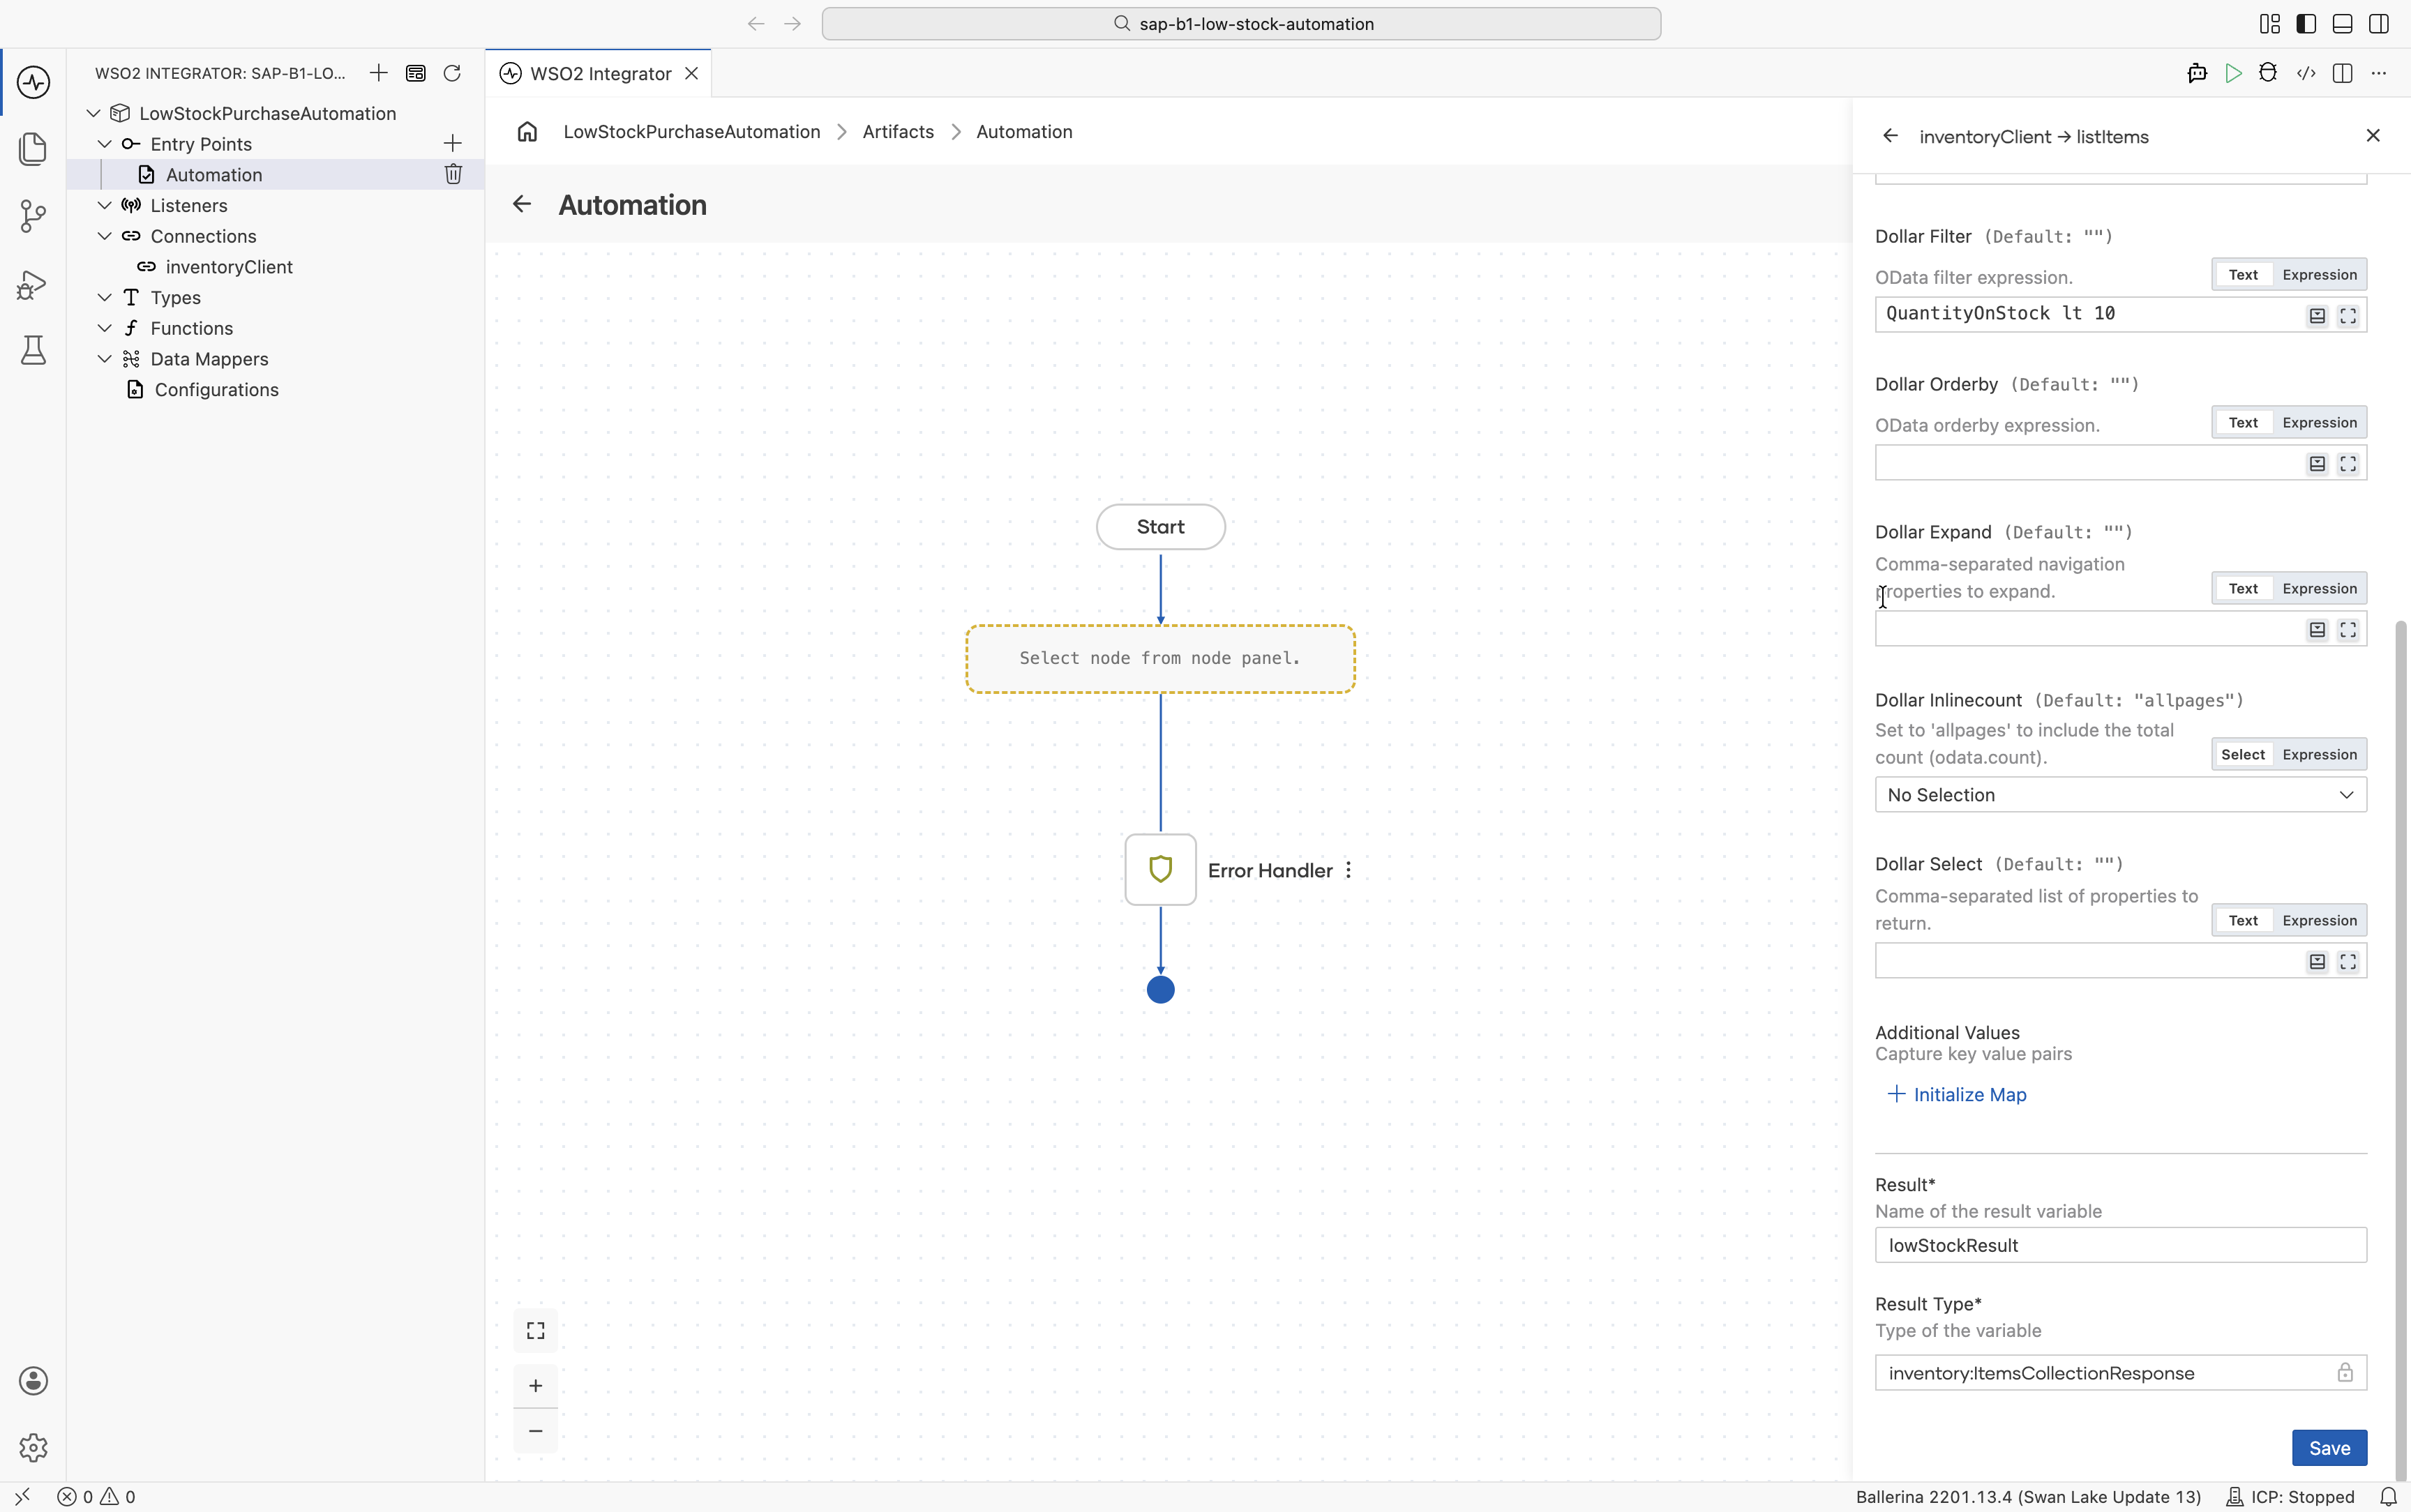Open Artifacts breadcrumb item
2411x1512 pixels.
(898, 132)
